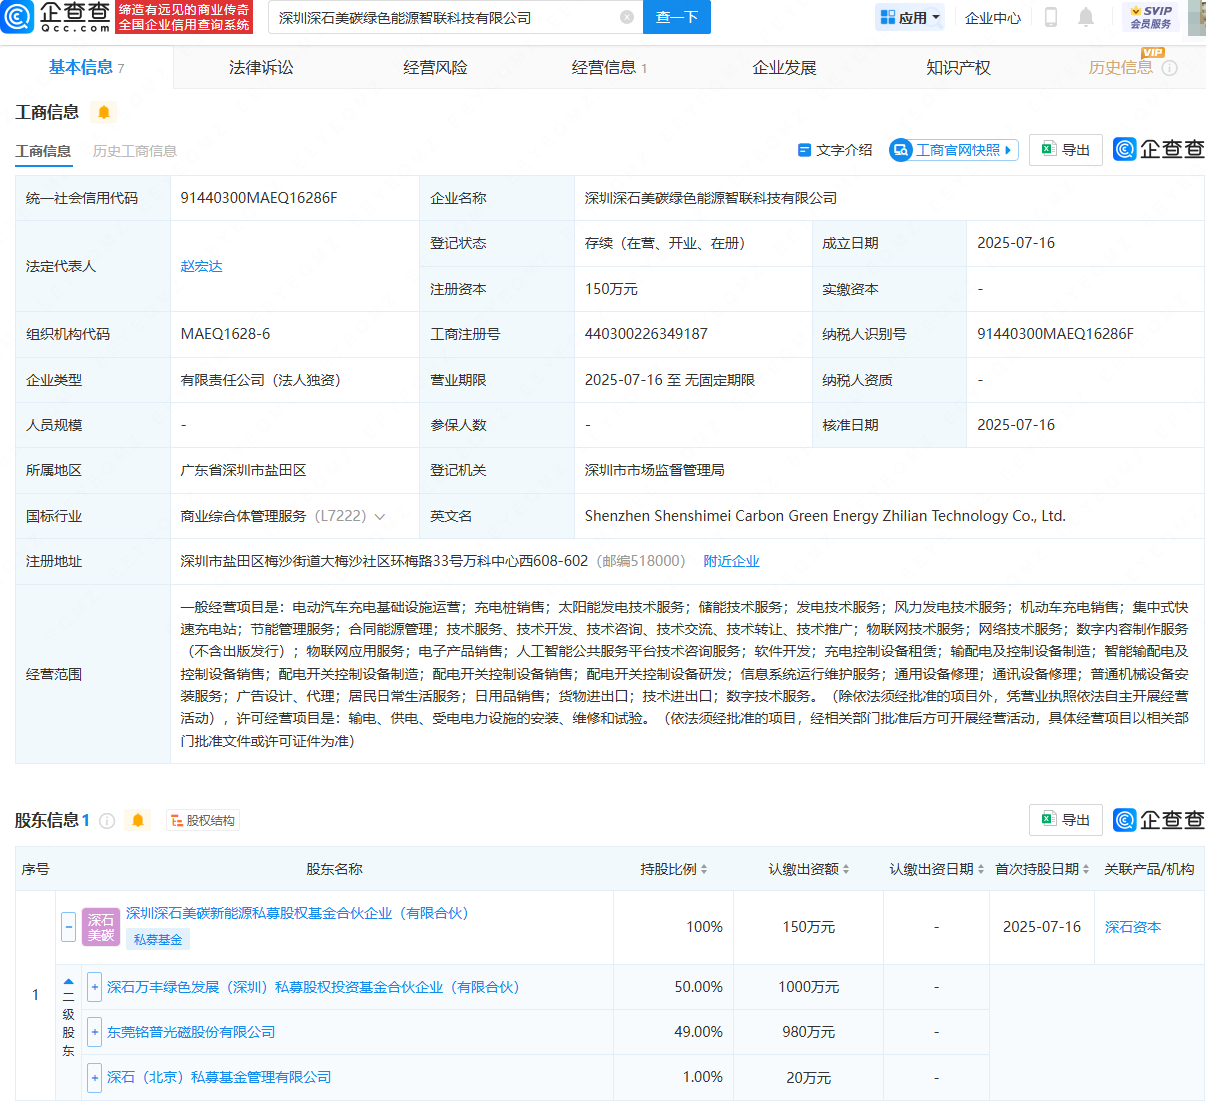This screenshot has width=1206, height=1103.
Task: Click the 注册资本 value 150万元
Action: 611,289
